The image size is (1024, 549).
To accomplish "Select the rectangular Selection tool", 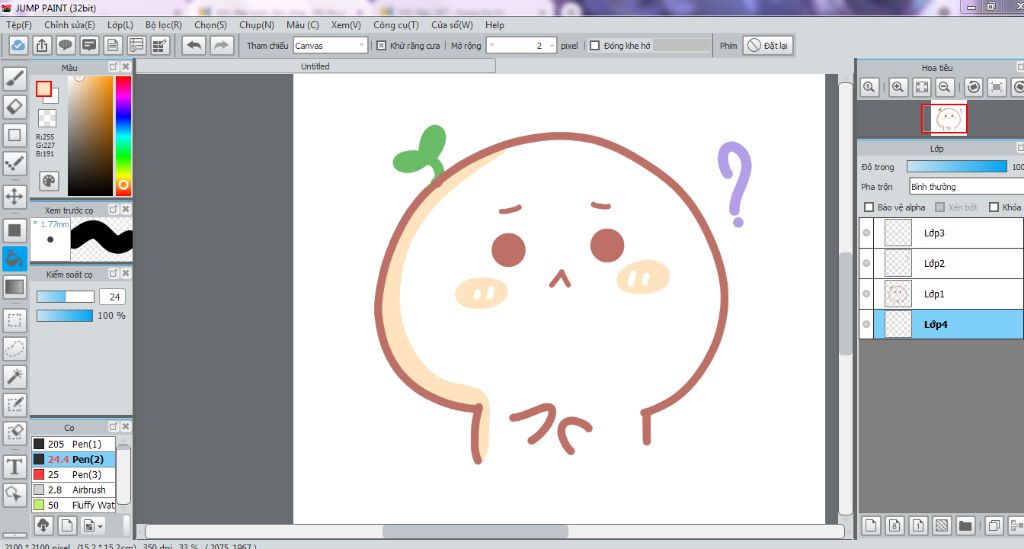I will (x=14, y=321).
